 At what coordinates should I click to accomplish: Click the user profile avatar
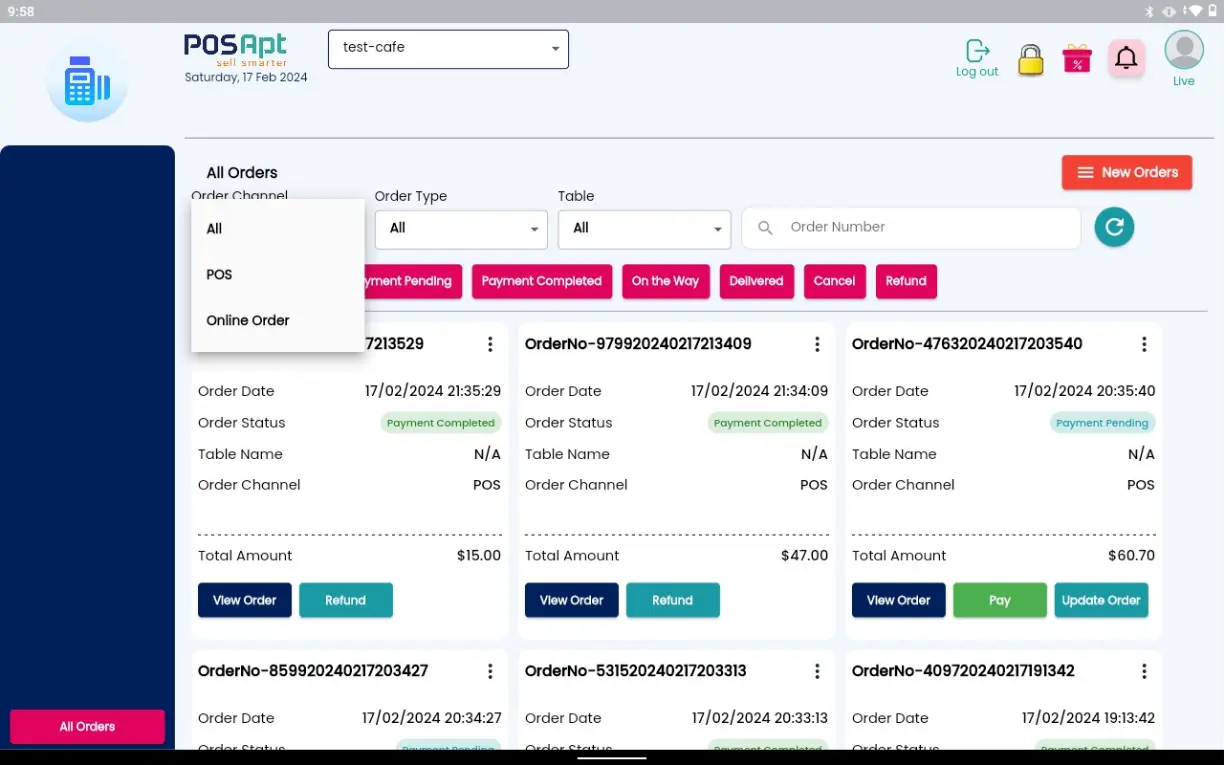[x=1184, y=51]
